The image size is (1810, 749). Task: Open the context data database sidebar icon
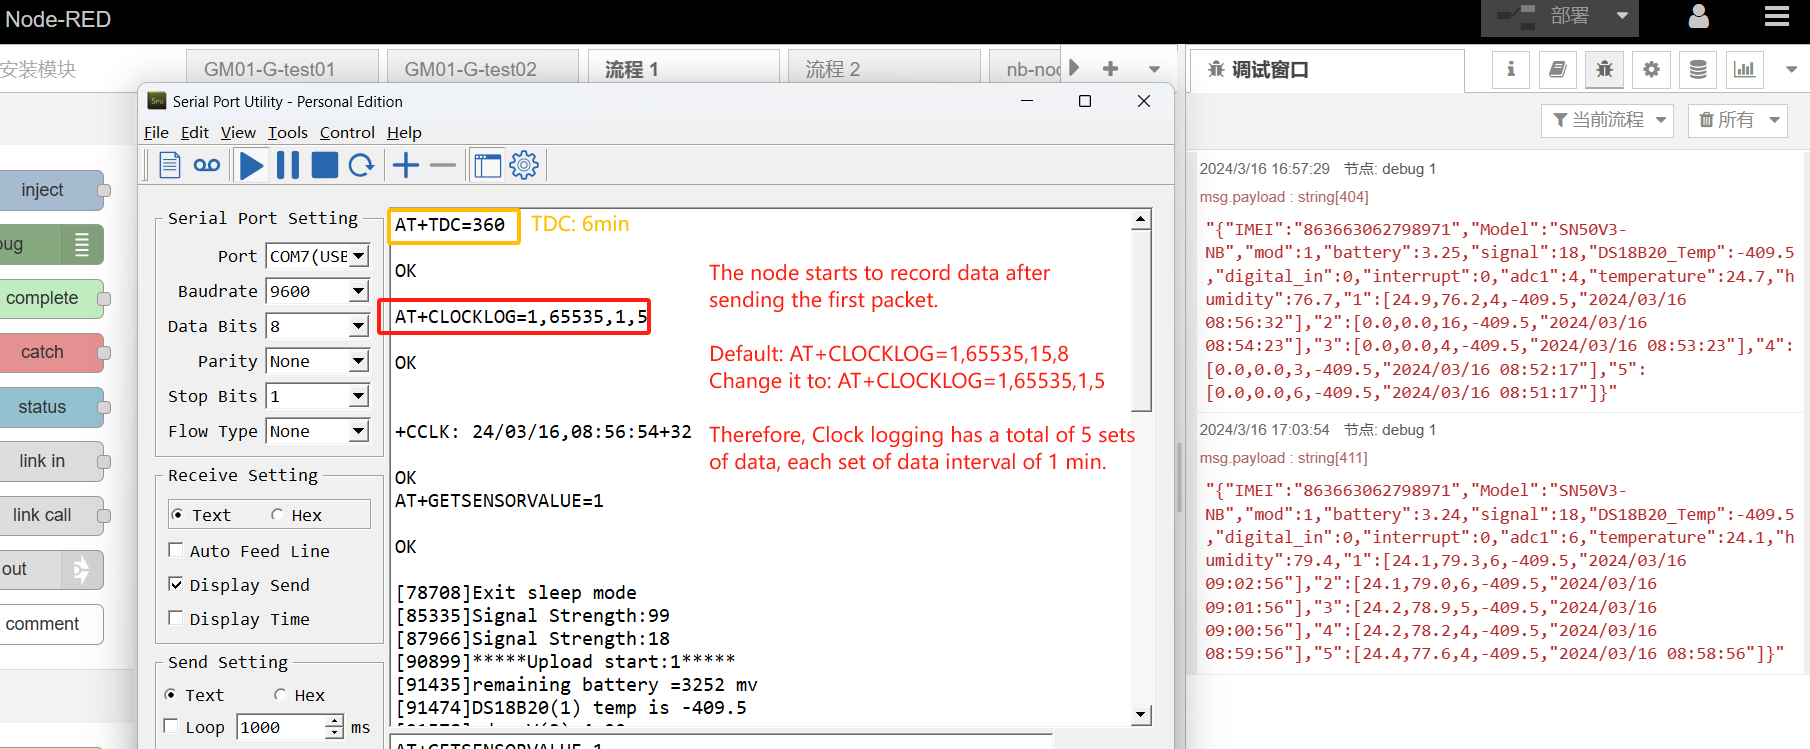(1698, 69)
